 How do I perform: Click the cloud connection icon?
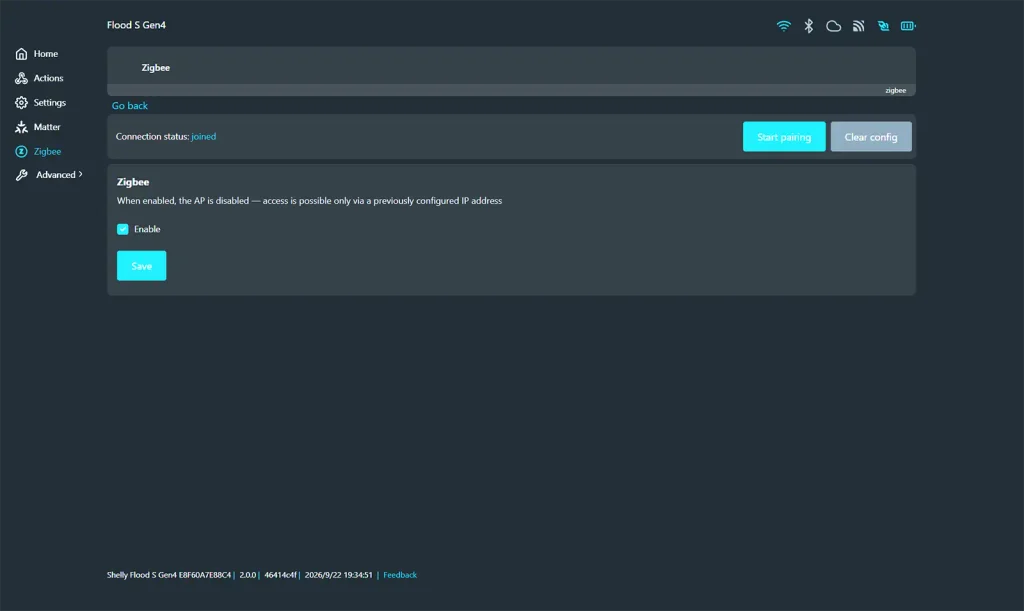click(833, 26)
